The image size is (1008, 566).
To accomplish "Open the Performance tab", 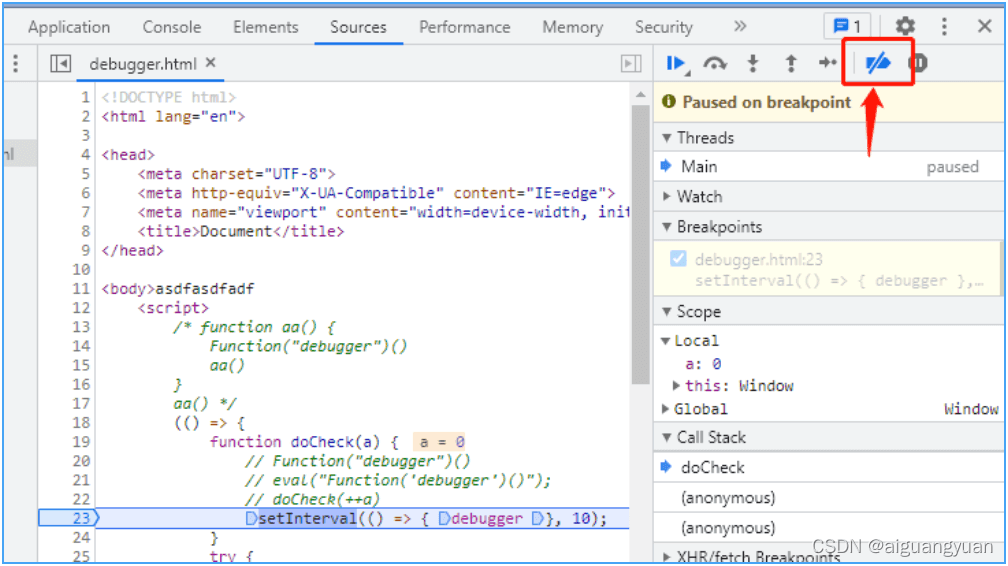I will pyautogui.click(x=465, y=27).
